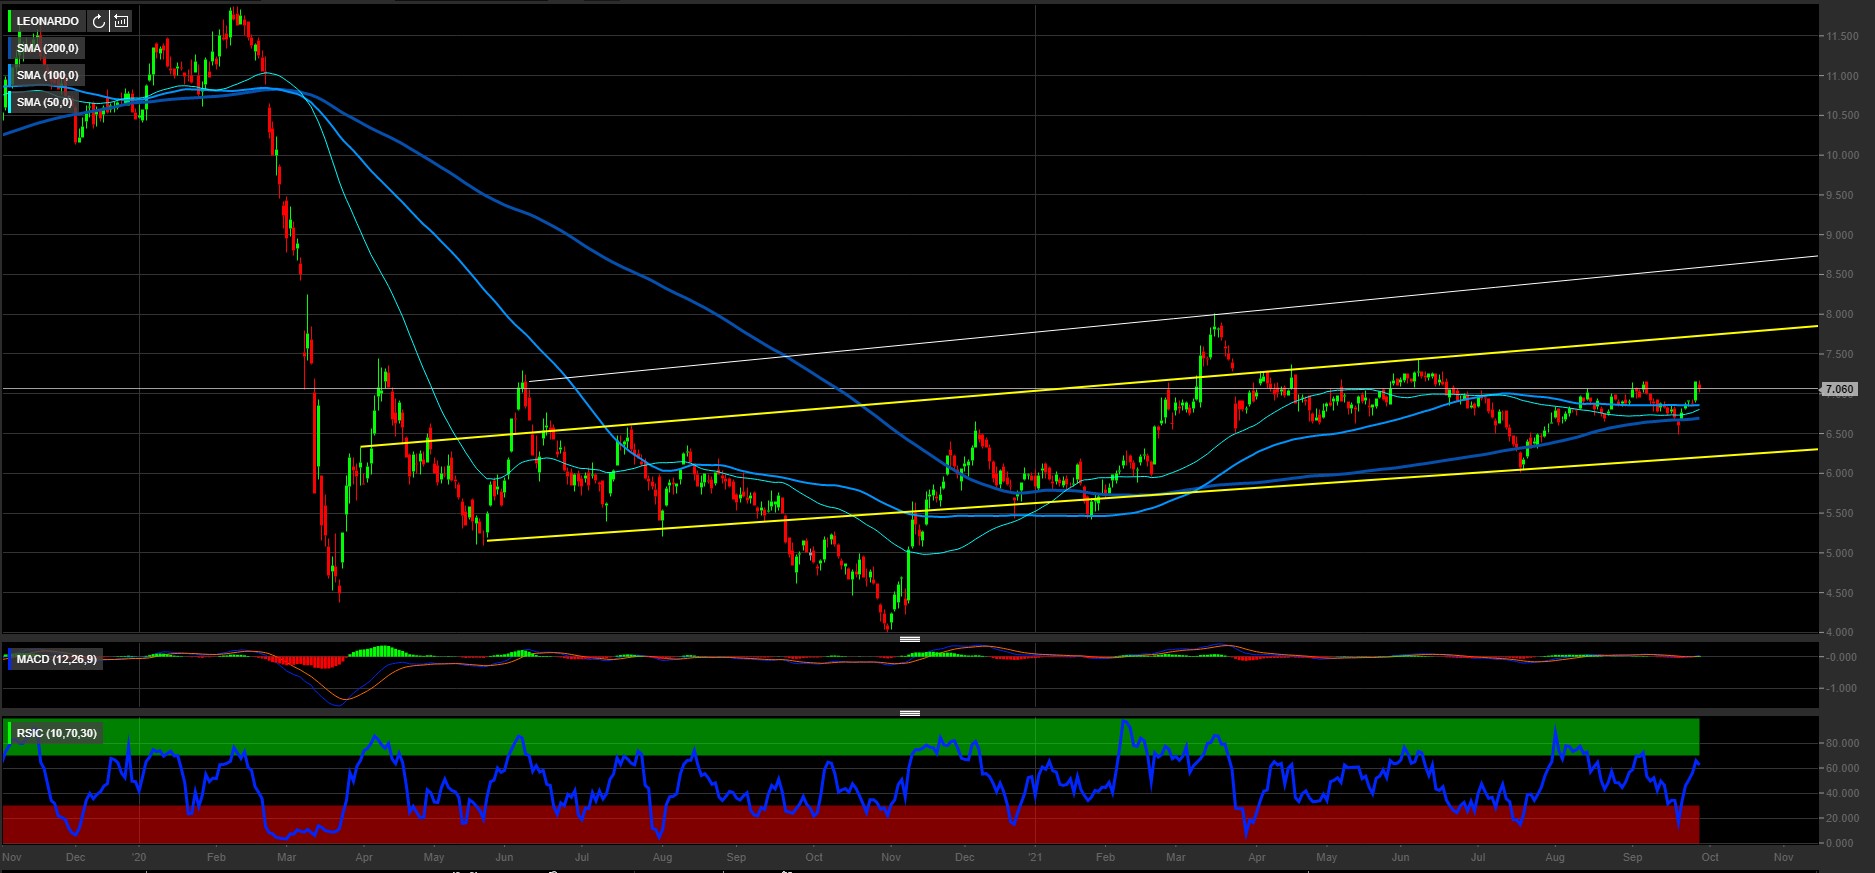Screen dimensions: 1875x873
Task: Click the 80.000 RSI axis label
Action: [x=1842, y=744]
